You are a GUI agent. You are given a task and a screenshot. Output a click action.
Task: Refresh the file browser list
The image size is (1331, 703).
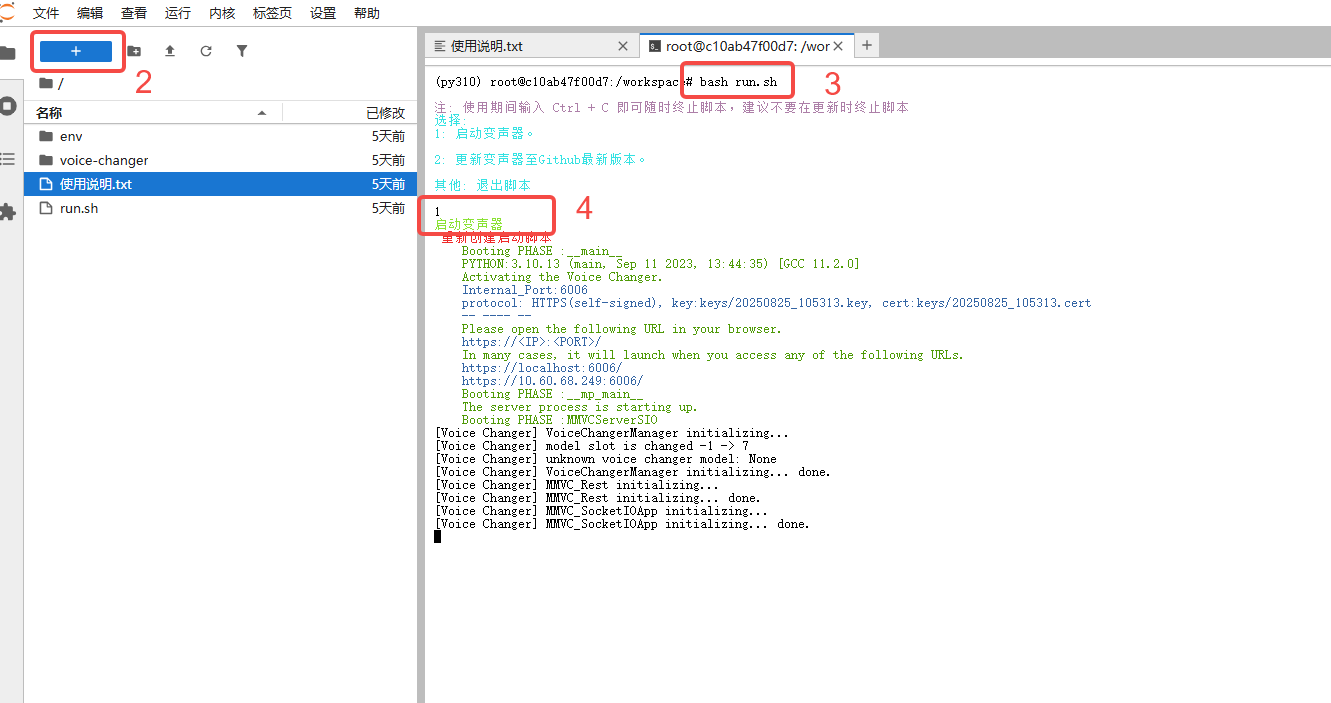coord(206,51)
